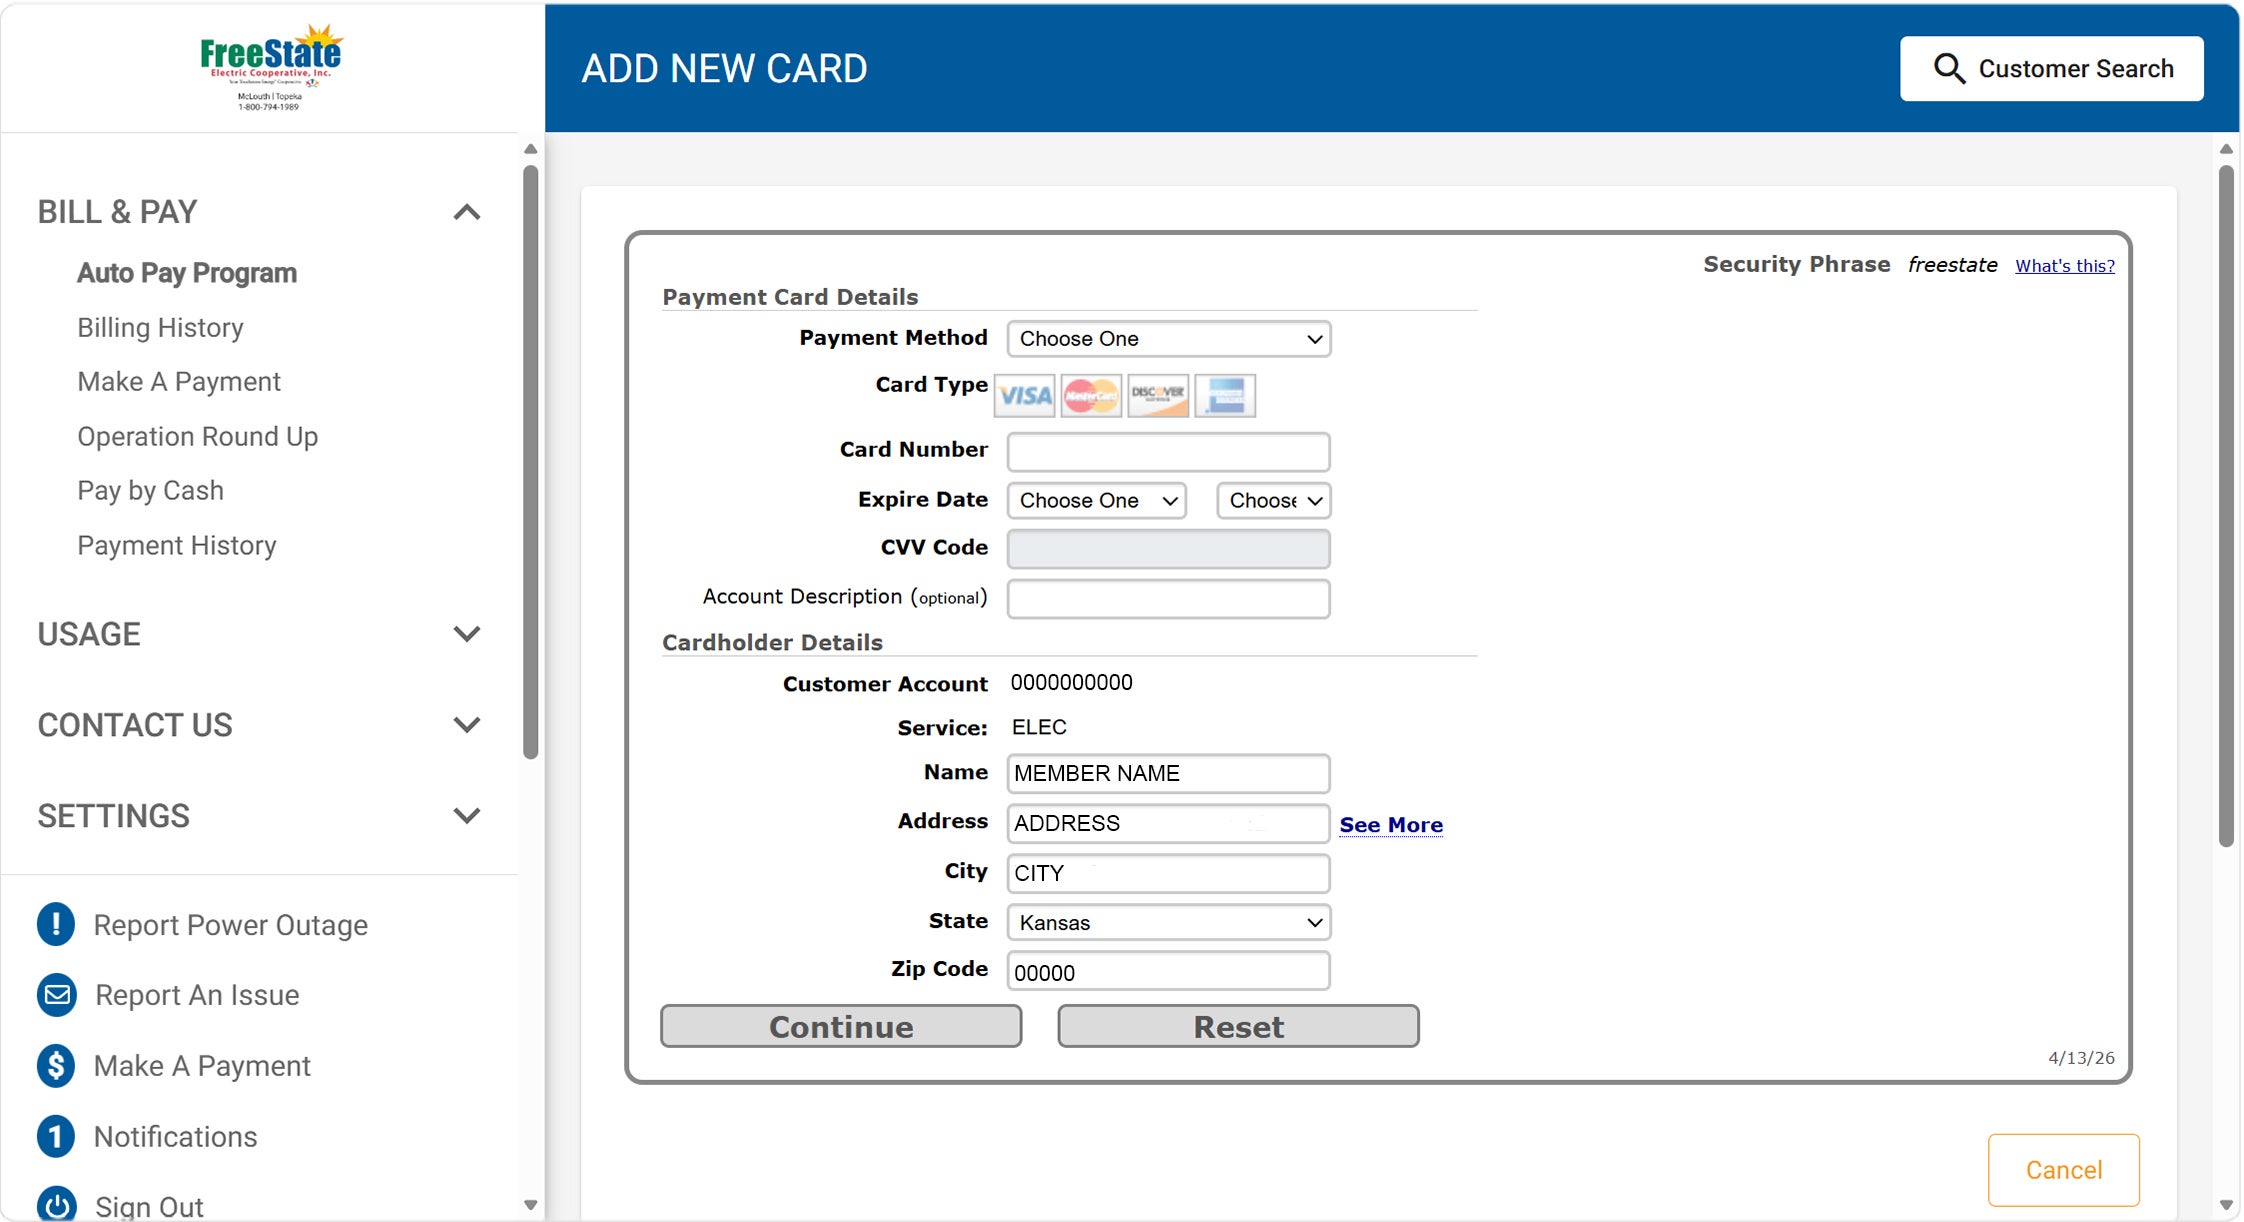
Task: Open Notifications via the badge icon
Action: 55,1136
